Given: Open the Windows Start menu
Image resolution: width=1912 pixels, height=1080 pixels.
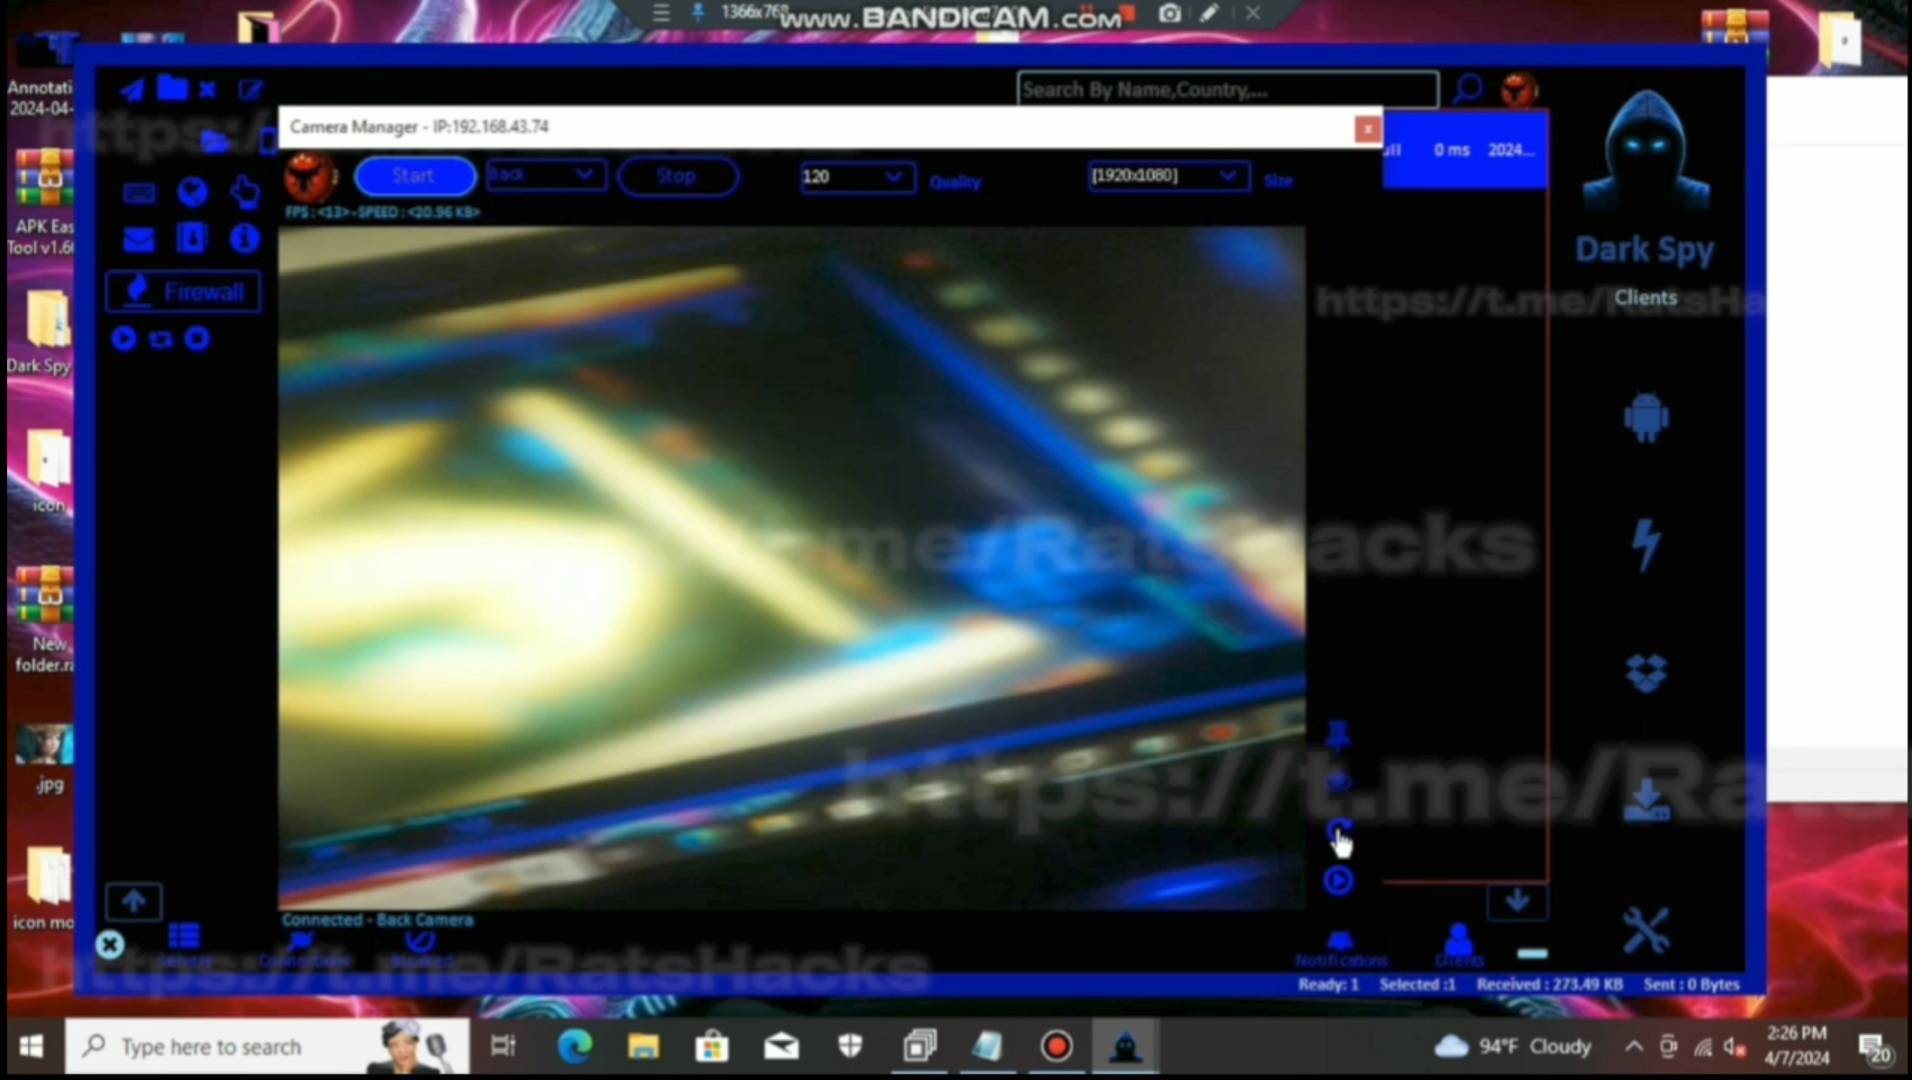Looking at the screenshot, I should point(31,1047).
